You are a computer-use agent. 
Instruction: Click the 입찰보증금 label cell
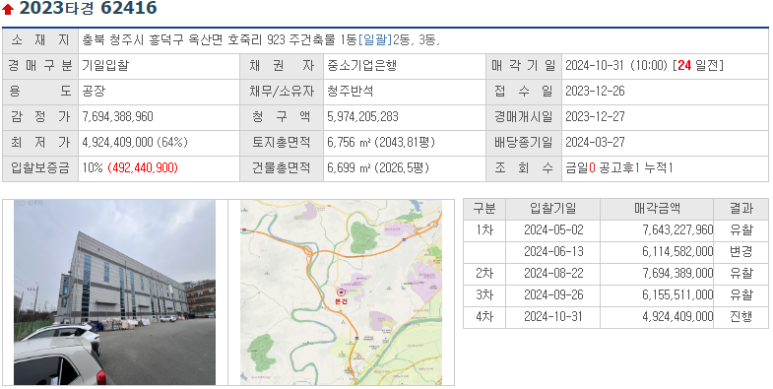40,168
